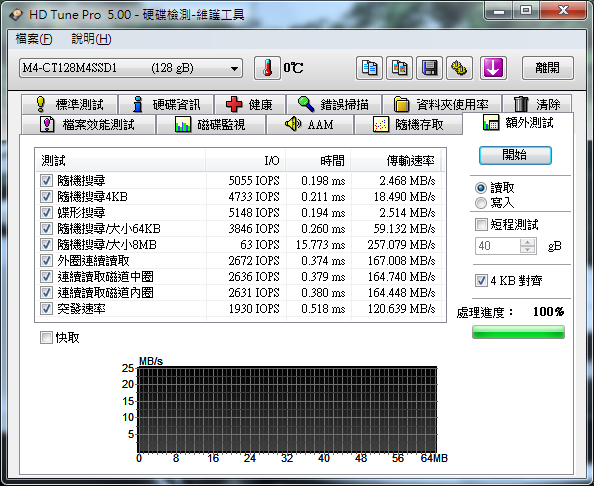
Task: Uncheck the 外圈連續讀取 checkbox
Action: click(46, 261)
